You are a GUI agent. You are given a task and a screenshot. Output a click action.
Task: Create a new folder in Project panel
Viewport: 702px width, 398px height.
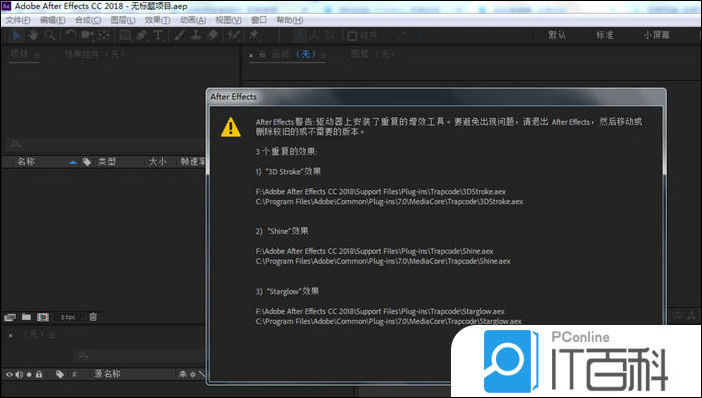pyautogui.click(x=26, y=317)
